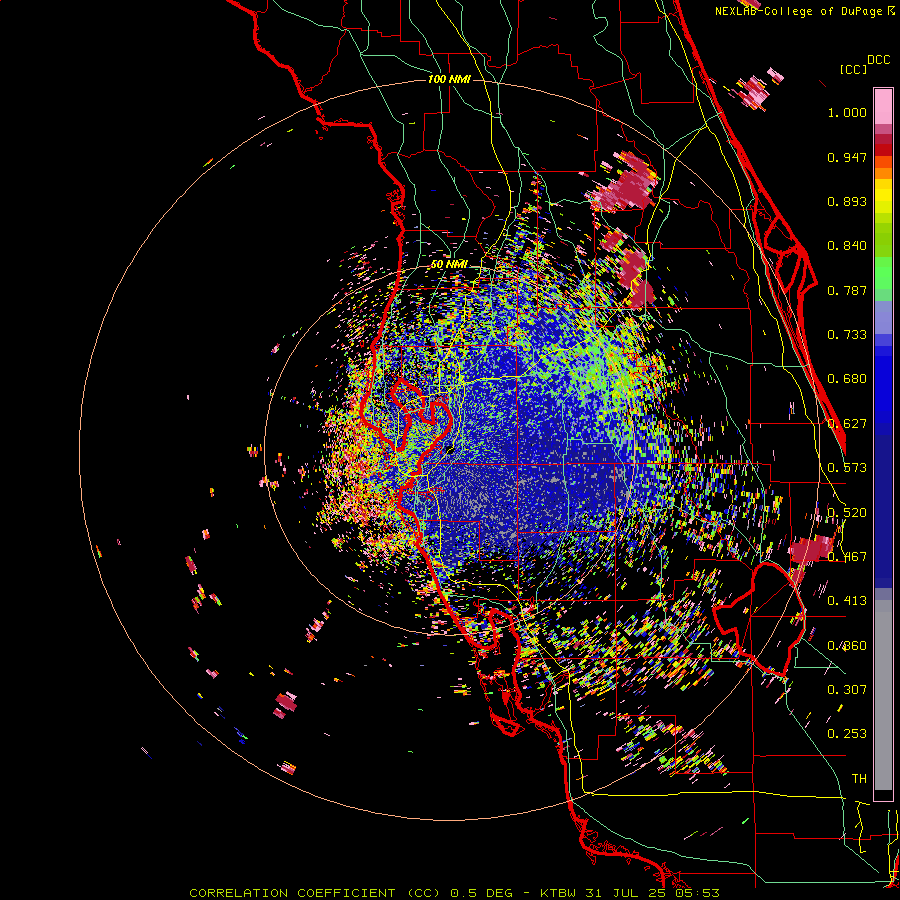The width and height of the screenshot is (900, 900).
Task: Click the CORRELATION COEFFICIENT (CC) caption text
Action: tap(315, 893)
